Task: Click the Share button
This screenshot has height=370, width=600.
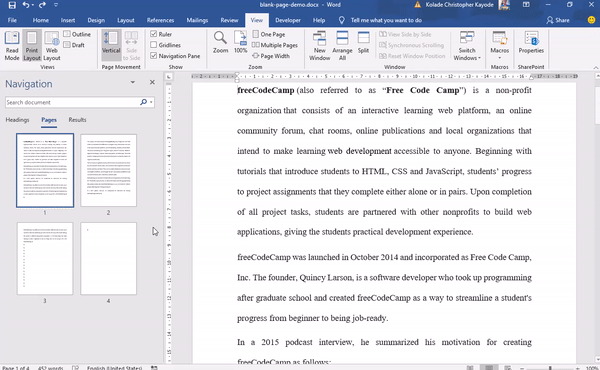Action: tap(558, 20)
